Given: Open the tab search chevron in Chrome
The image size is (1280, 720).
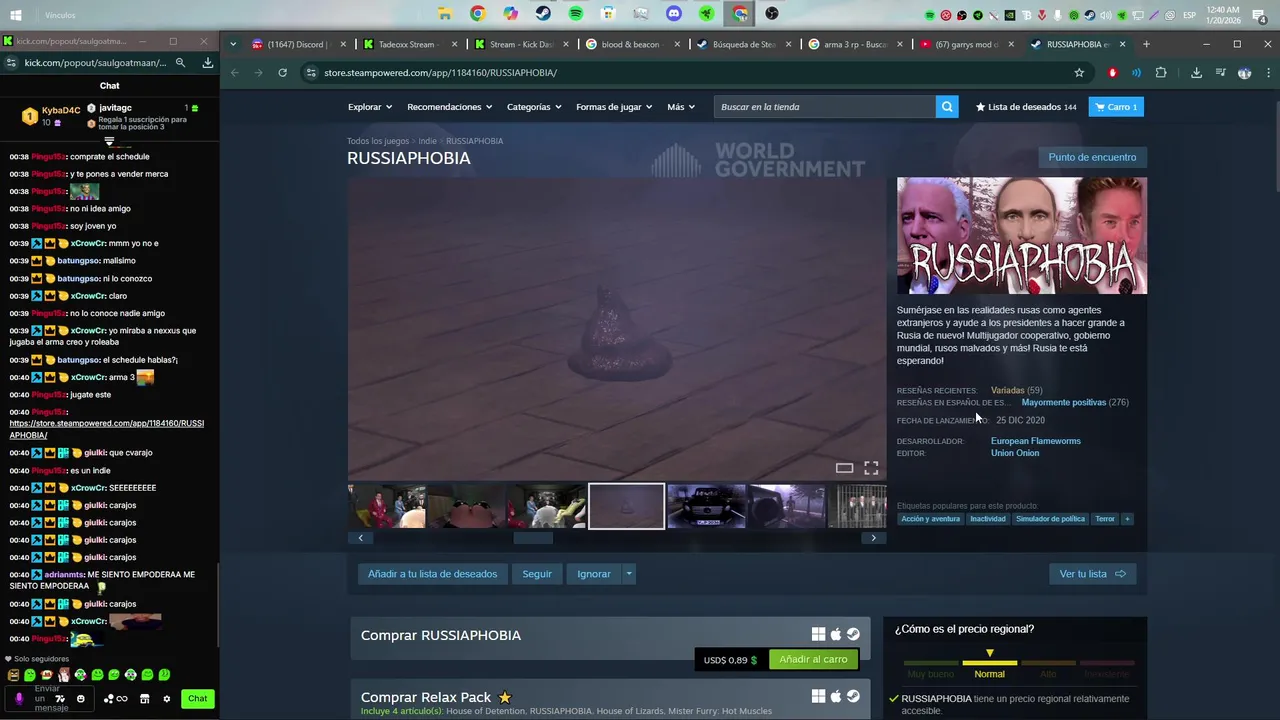Looking at the screenshot, I should pyautogui.click(x=233, y=44).
